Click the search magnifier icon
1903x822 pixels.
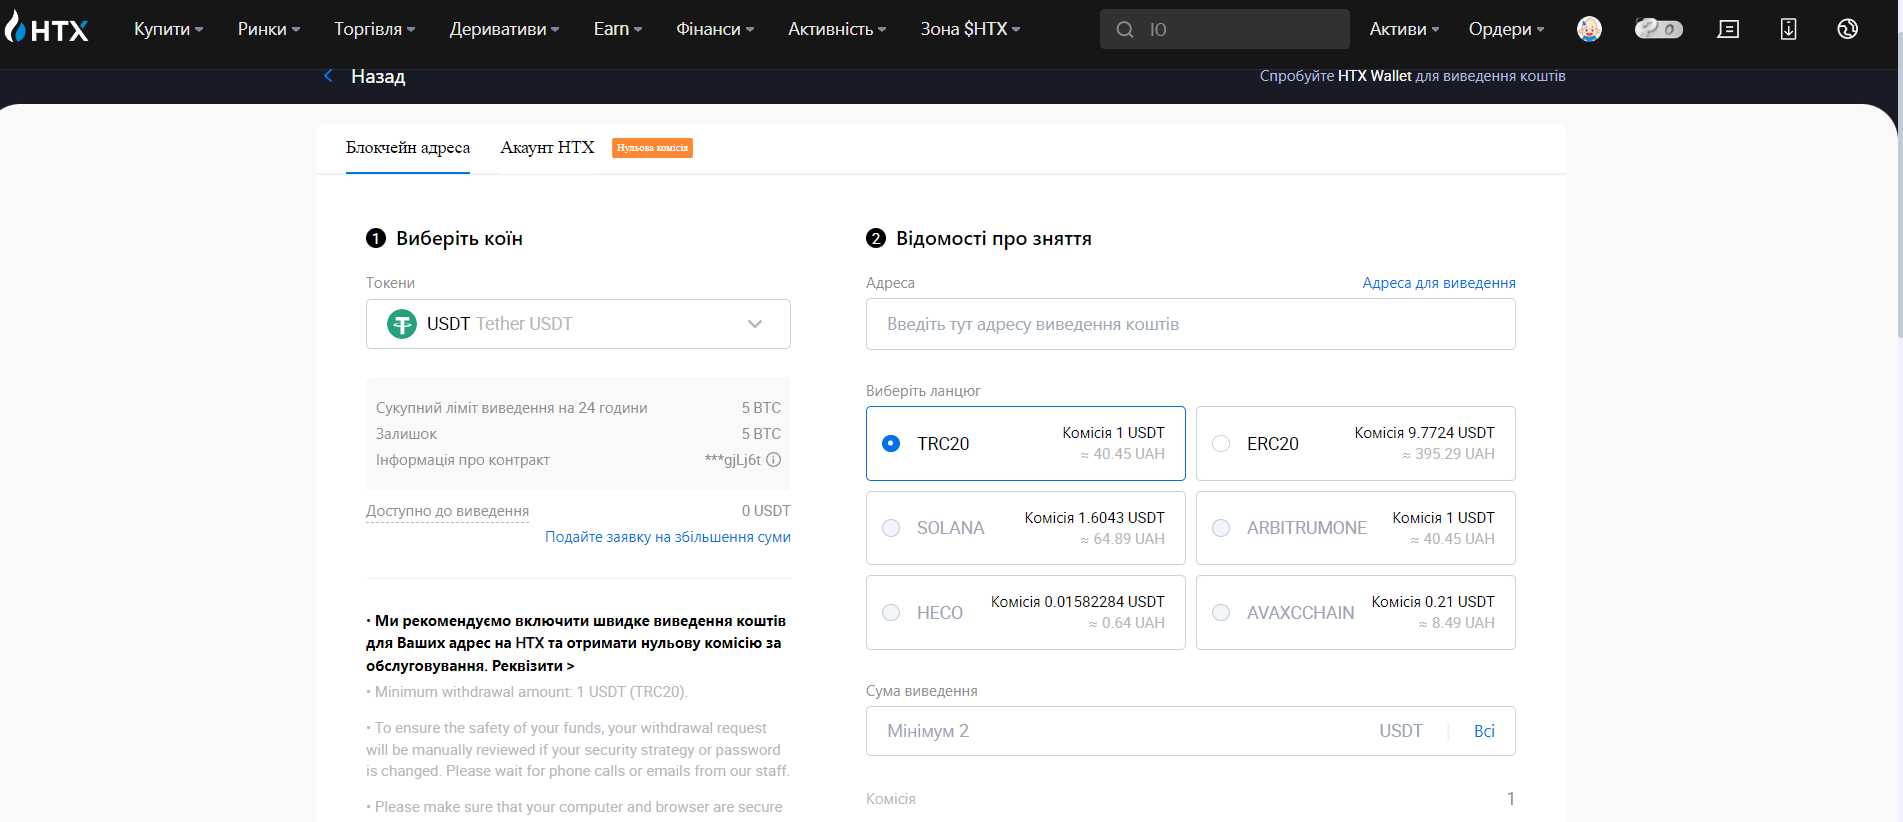click(1125, 30)
